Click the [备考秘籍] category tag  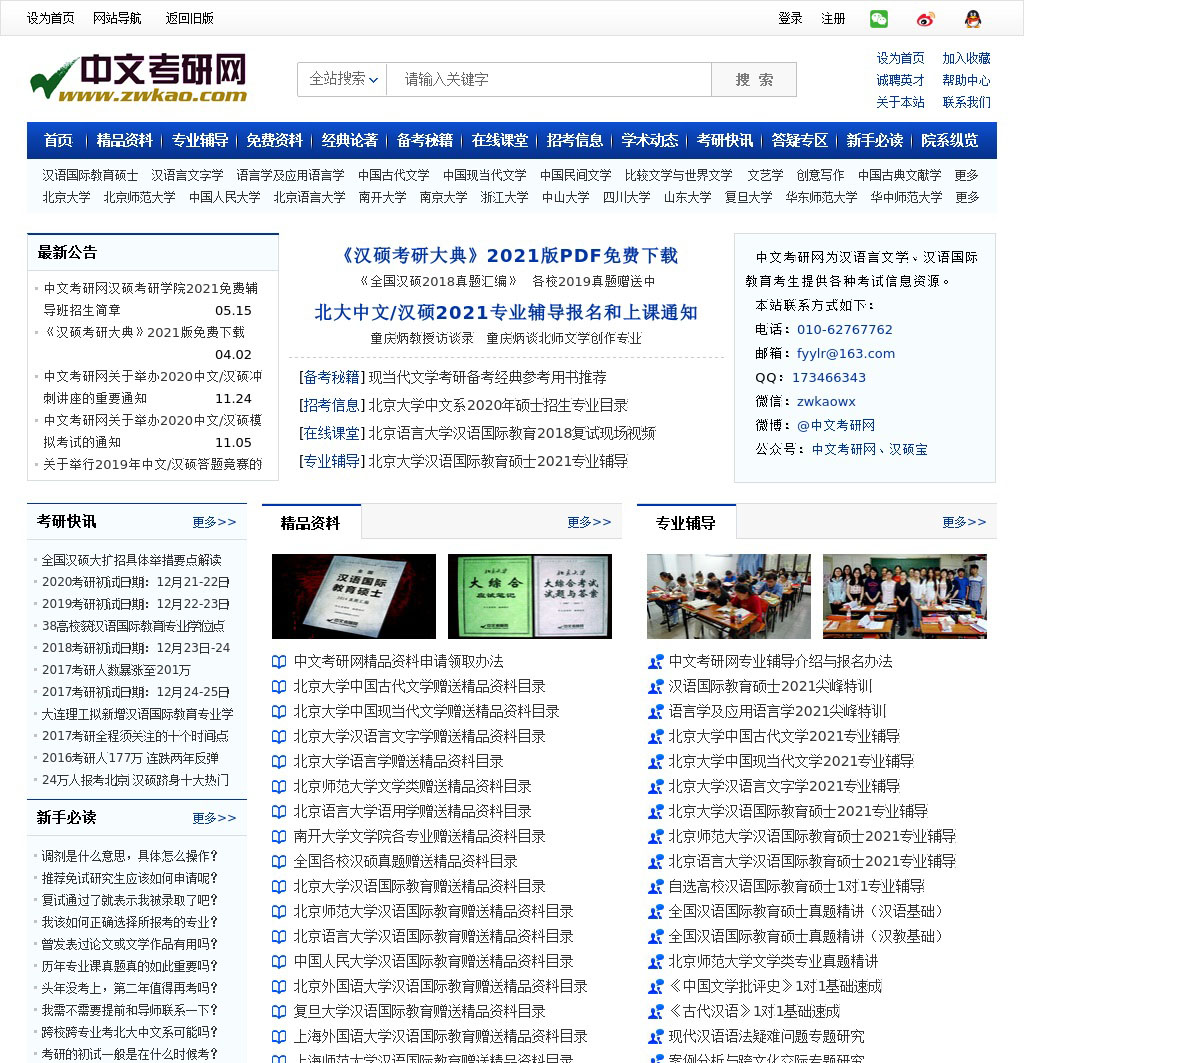[x=332, y=377]
